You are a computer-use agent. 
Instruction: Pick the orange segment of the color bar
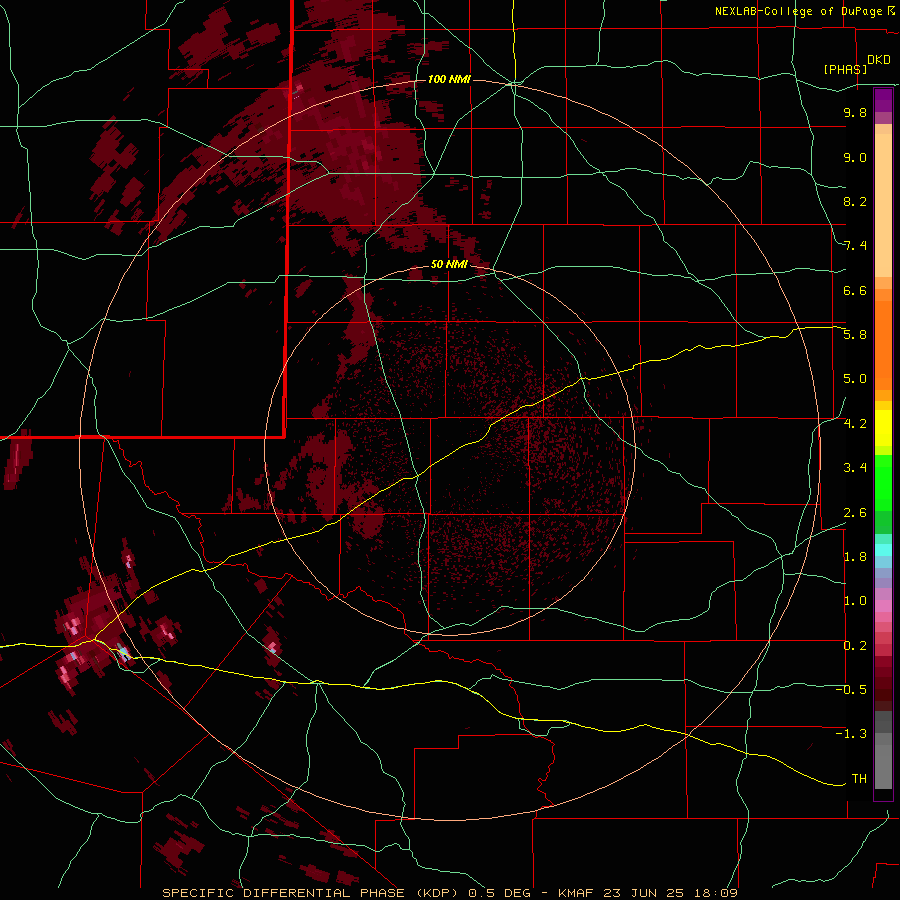point(883,346)
